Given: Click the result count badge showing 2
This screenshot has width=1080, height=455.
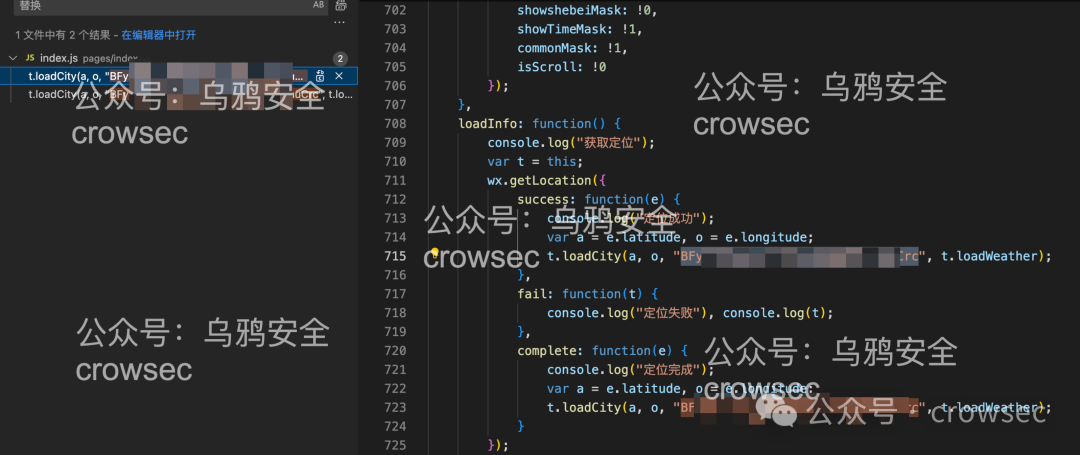Looking at the screenshot, I should (340, 59).
